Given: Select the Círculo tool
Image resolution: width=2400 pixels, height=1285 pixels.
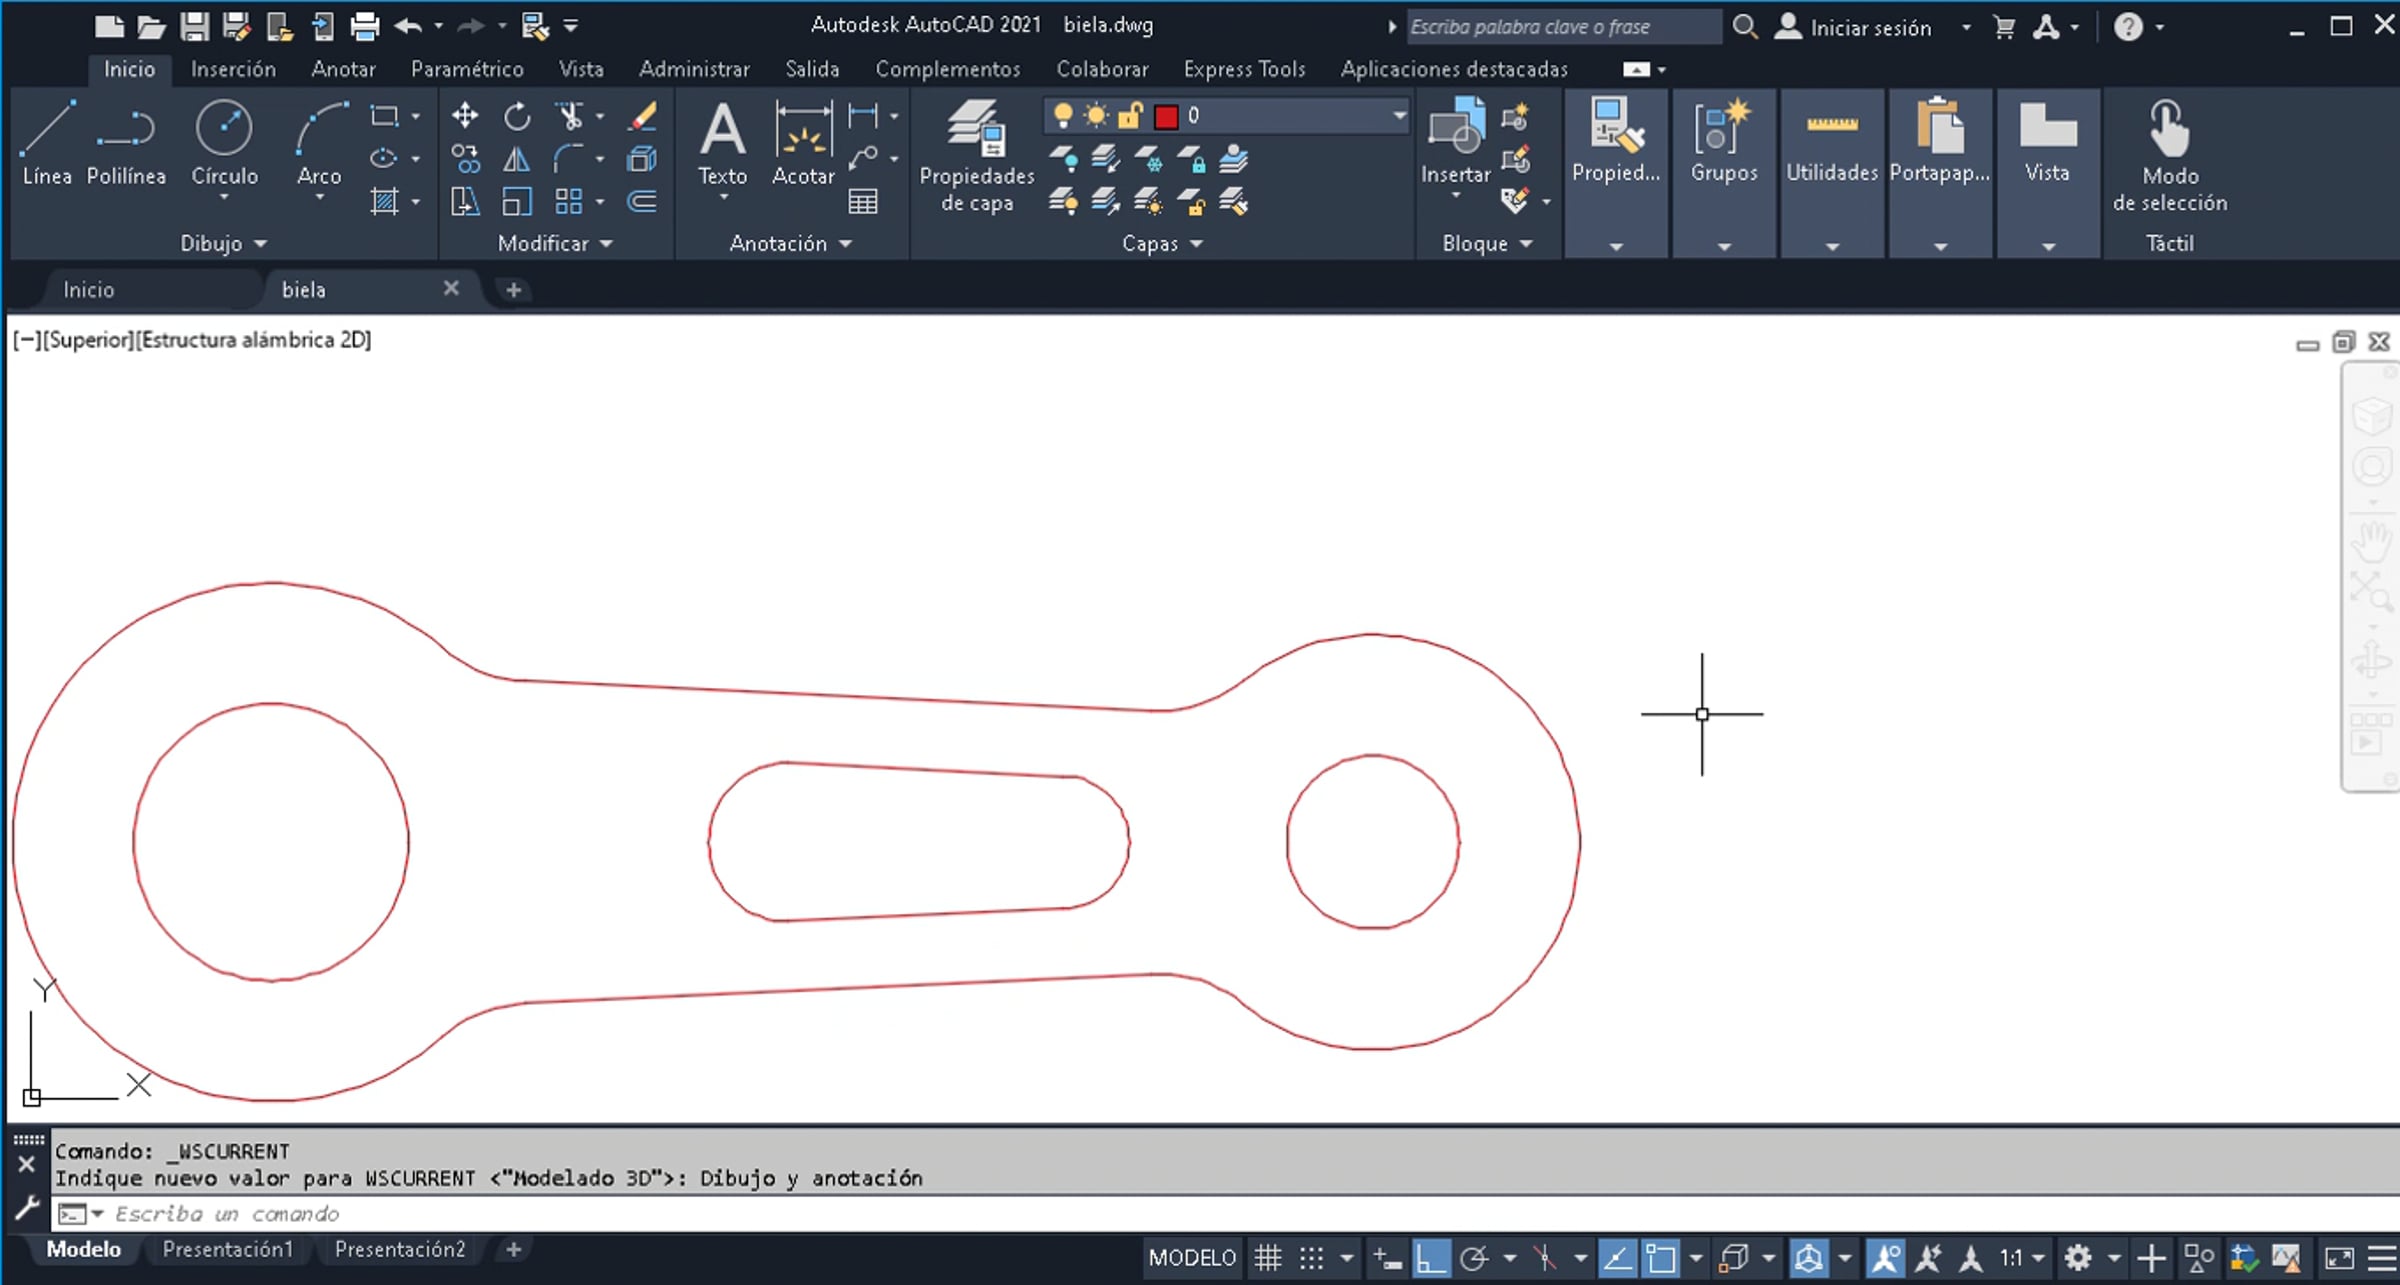Looking at the screenshot, I should click(224, 142).
